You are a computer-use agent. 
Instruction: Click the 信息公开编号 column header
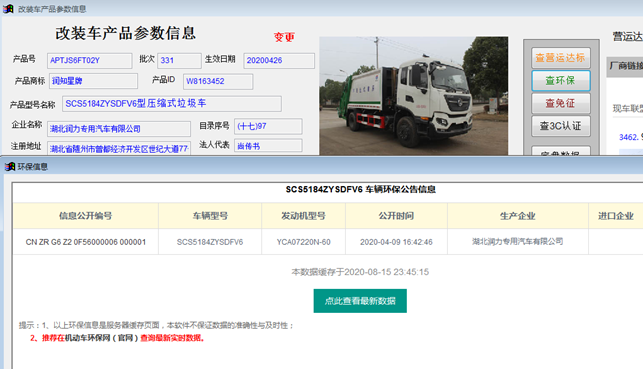tap(86, 216)
